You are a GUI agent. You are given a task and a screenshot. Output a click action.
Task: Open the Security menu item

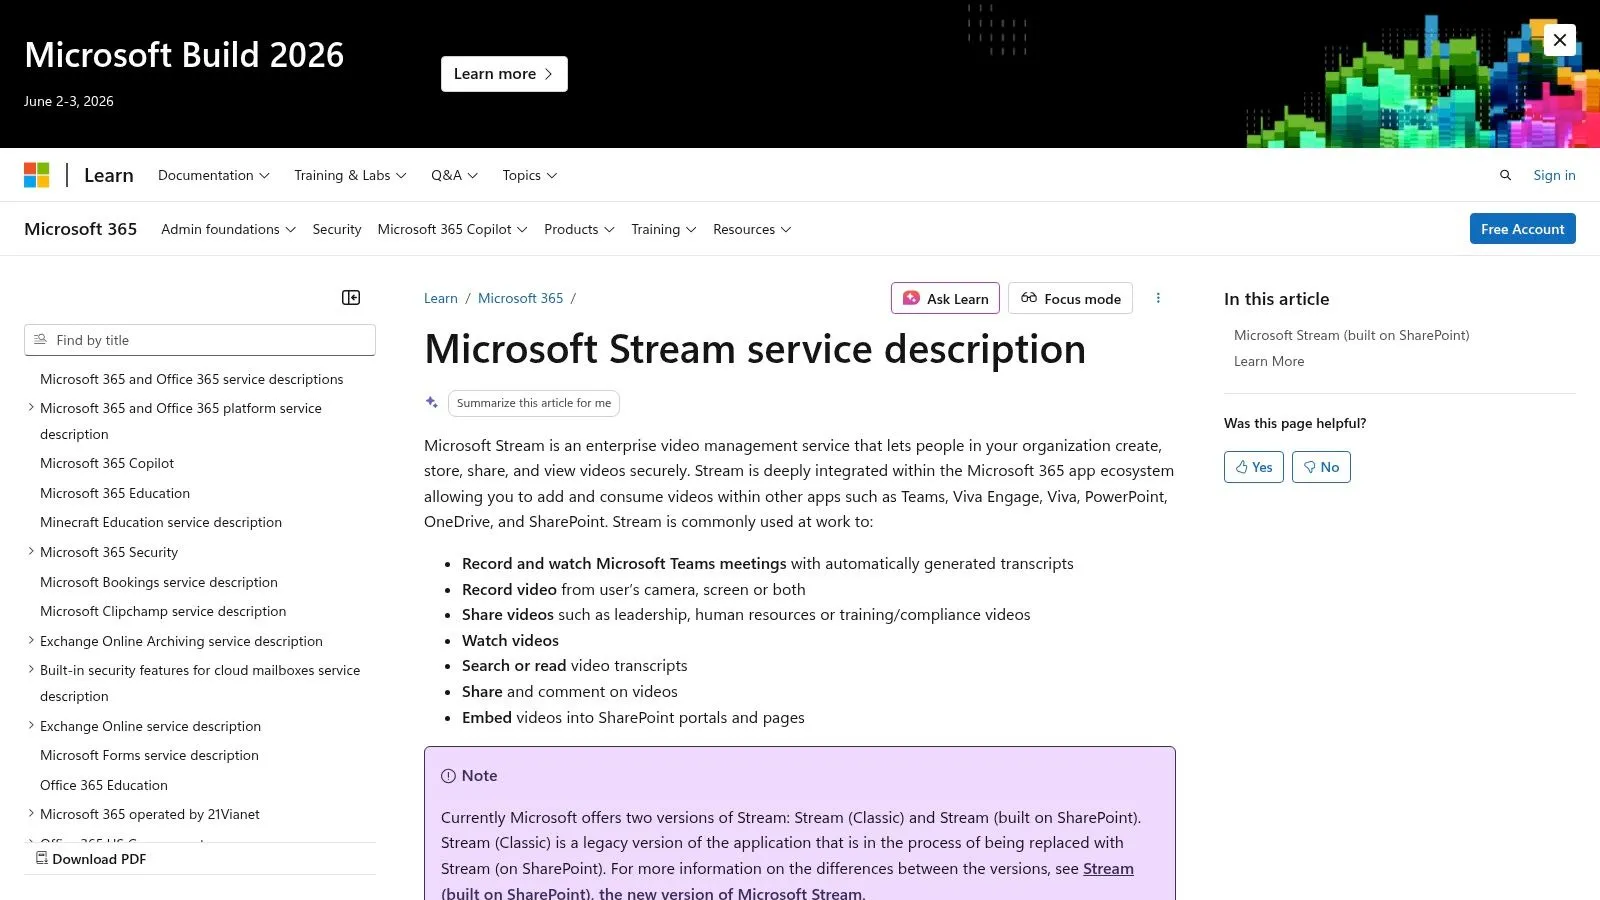[x=337, y=229]
